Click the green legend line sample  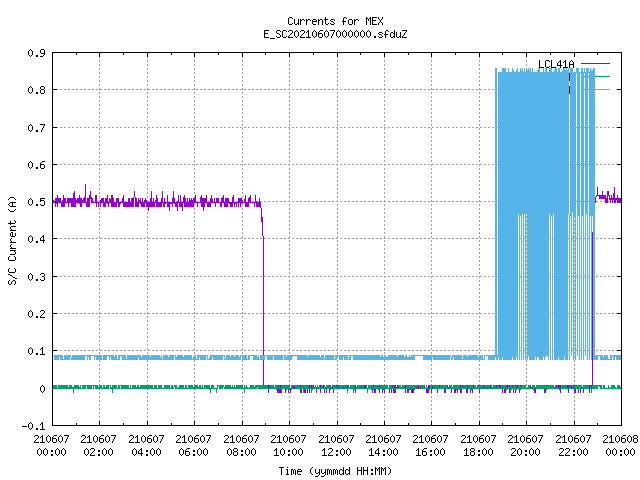[x=602, y=76]
